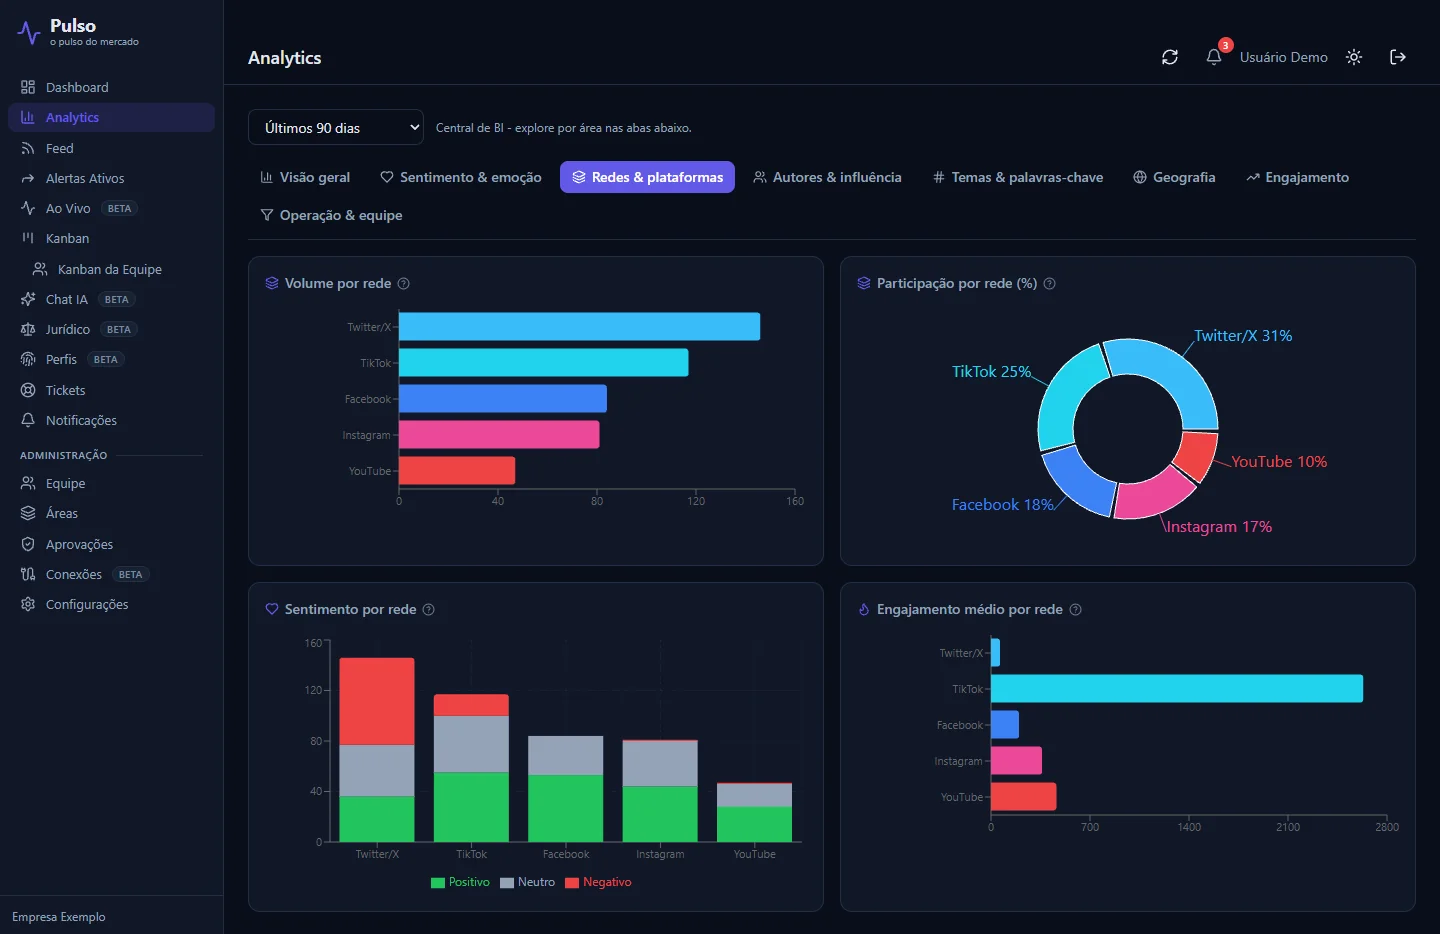The width and height of the screenshot is (1440, 934).
Task: Go to Feed in the sidebar
Action: point(111,148)
